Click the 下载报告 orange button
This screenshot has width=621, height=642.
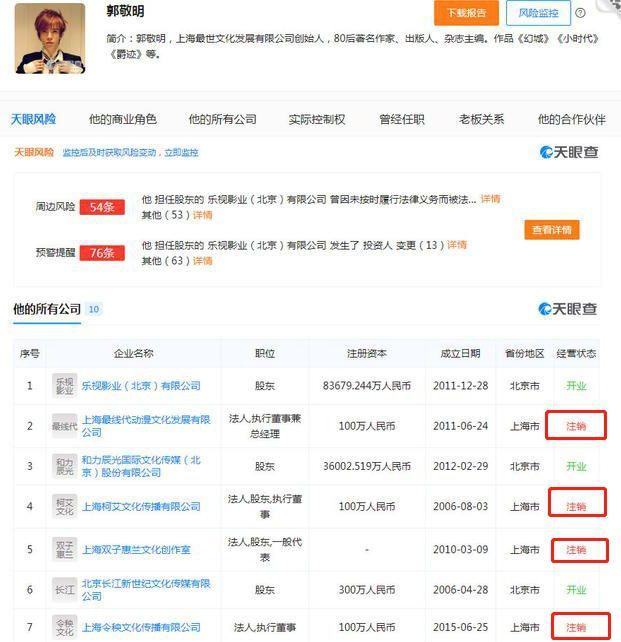(466, 13)
